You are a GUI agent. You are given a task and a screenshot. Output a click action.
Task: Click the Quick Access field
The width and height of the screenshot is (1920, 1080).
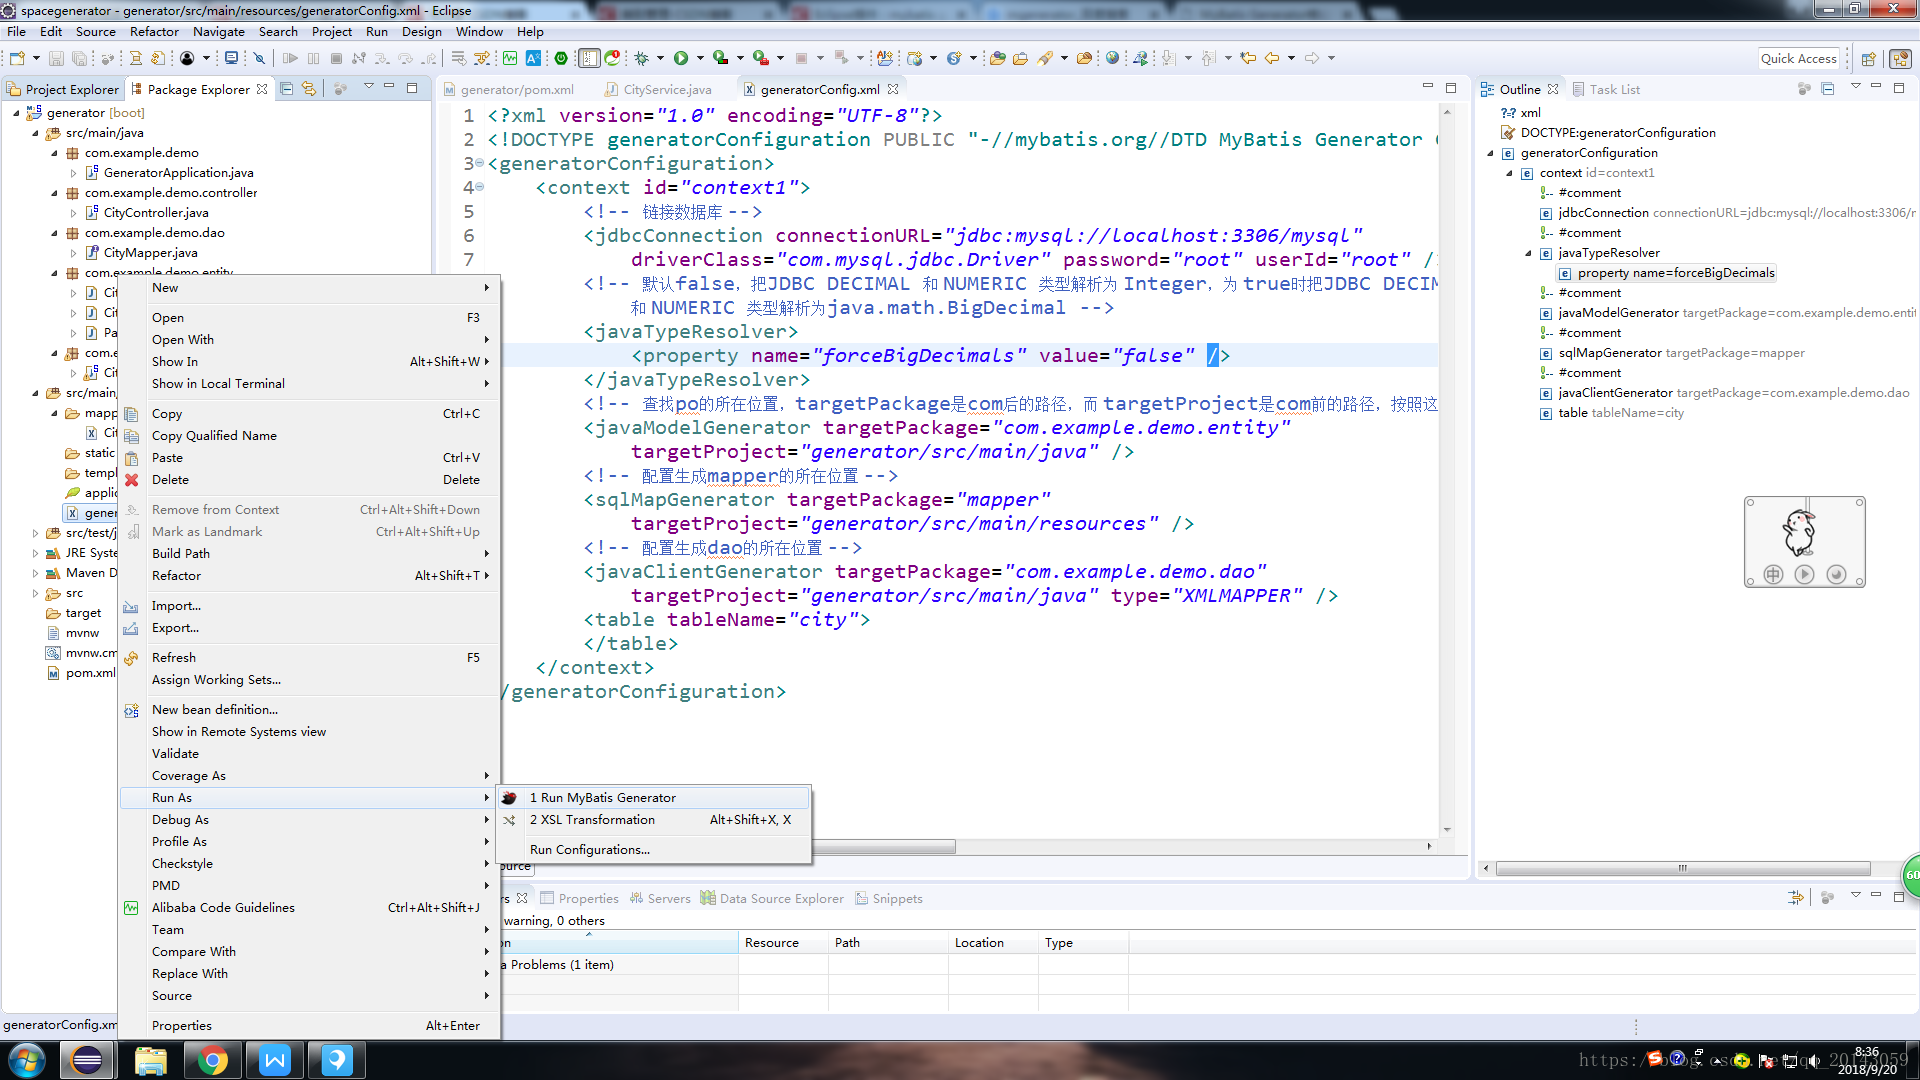[x=1799, y=58]
